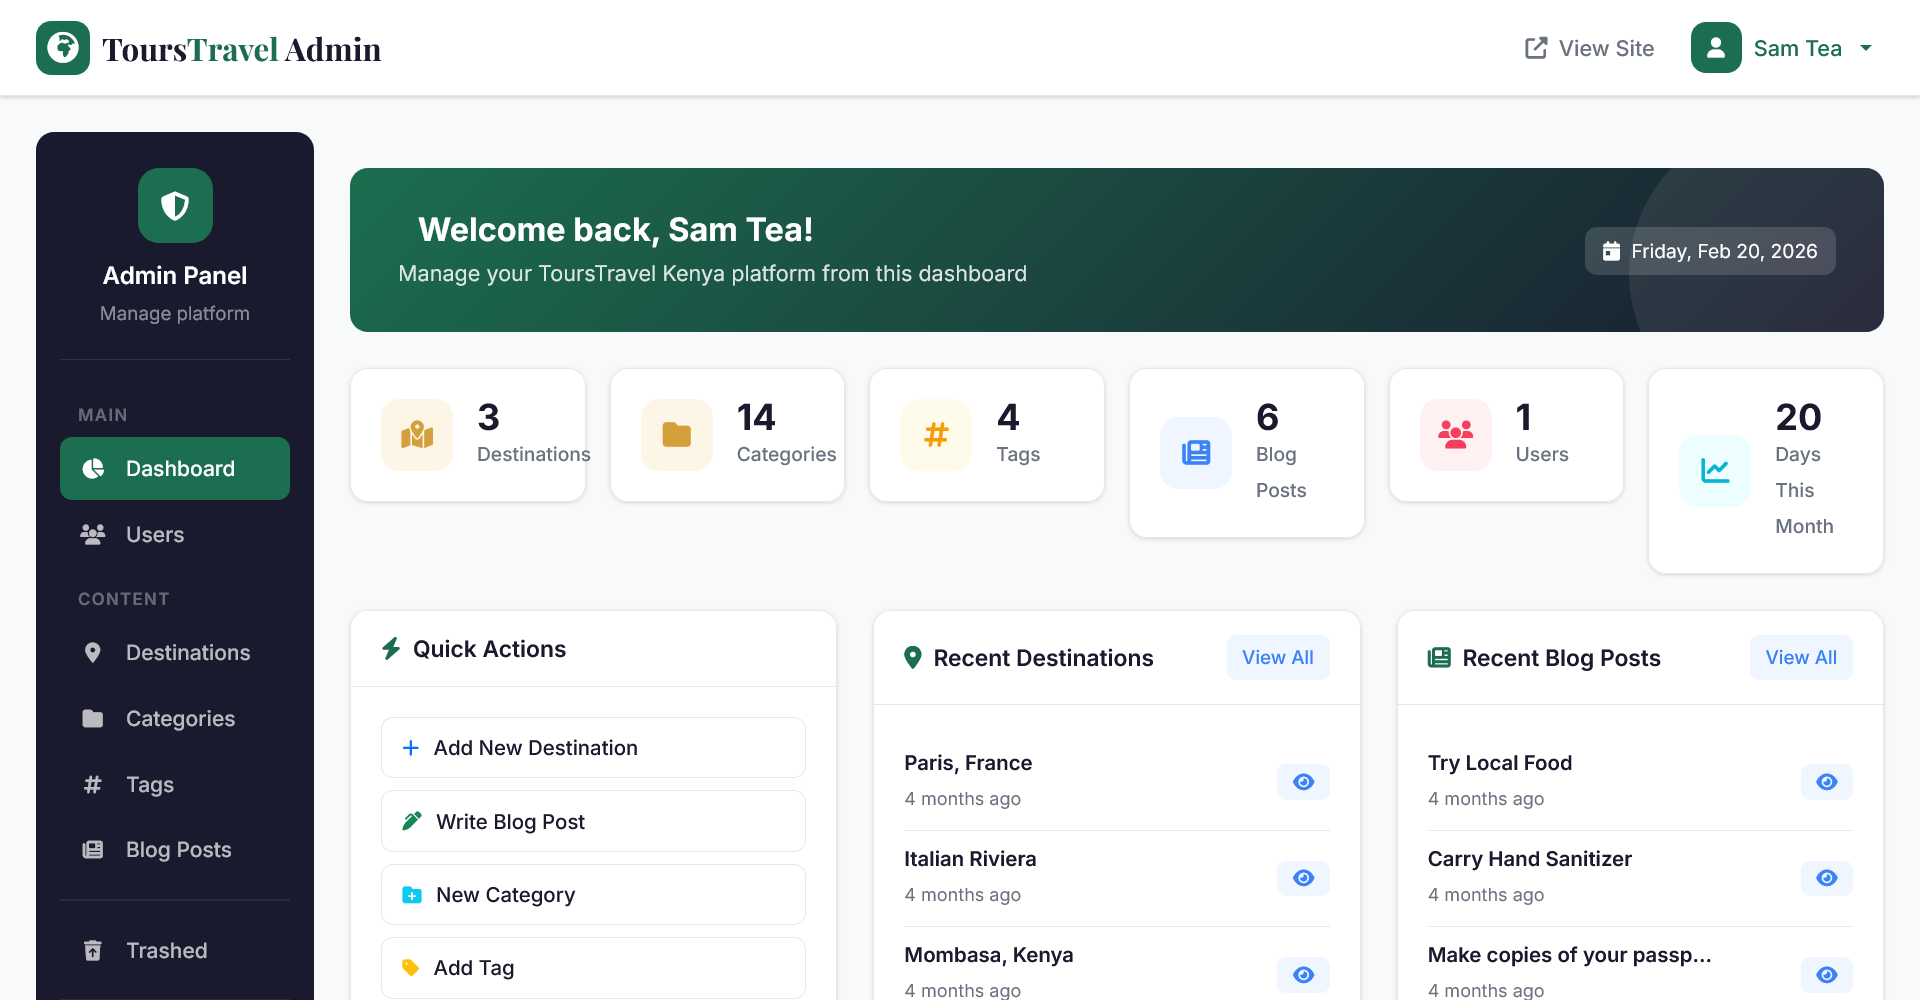Image resolution: width=1920 pixels, height=1000 pixels.
Task: Click the Categories folder icon in sidebar
Action: (93, 718)
